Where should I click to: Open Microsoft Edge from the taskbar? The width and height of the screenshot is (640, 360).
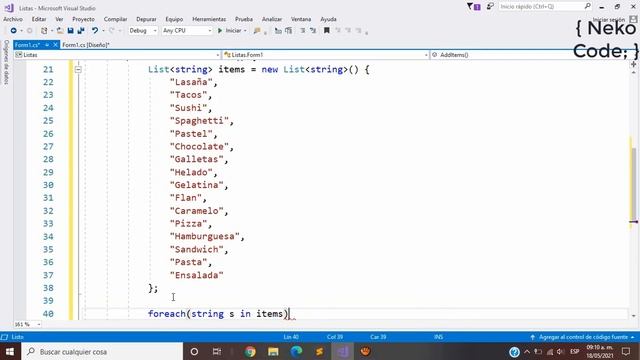pyautogui.click(x=296, y=351)
